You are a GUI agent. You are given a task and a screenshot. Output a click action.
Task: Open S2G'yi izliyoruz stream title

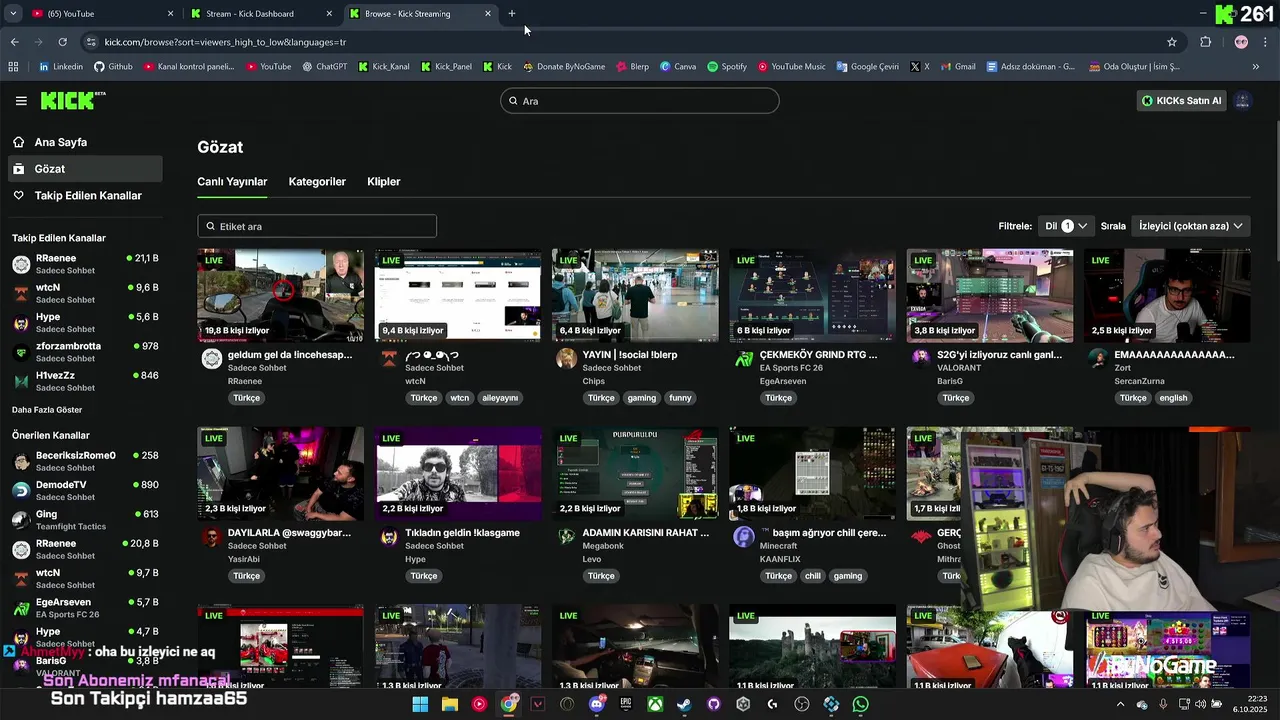1000,355
